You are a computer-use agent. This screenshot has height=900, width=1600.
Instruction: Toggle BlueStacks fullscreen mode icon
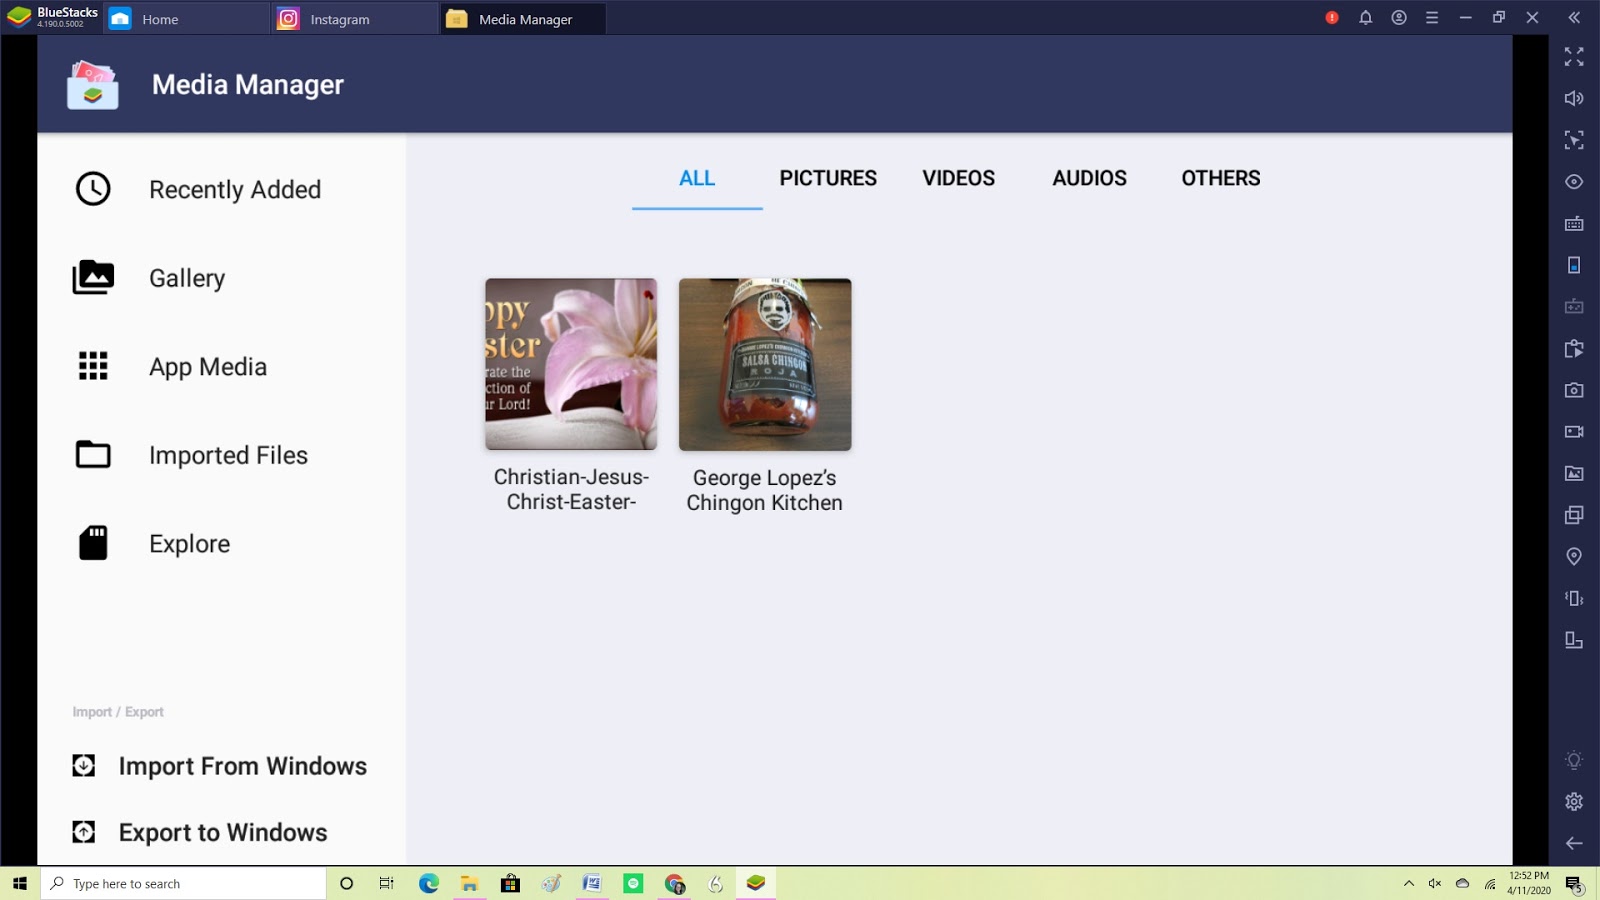tap(1574, 57)
